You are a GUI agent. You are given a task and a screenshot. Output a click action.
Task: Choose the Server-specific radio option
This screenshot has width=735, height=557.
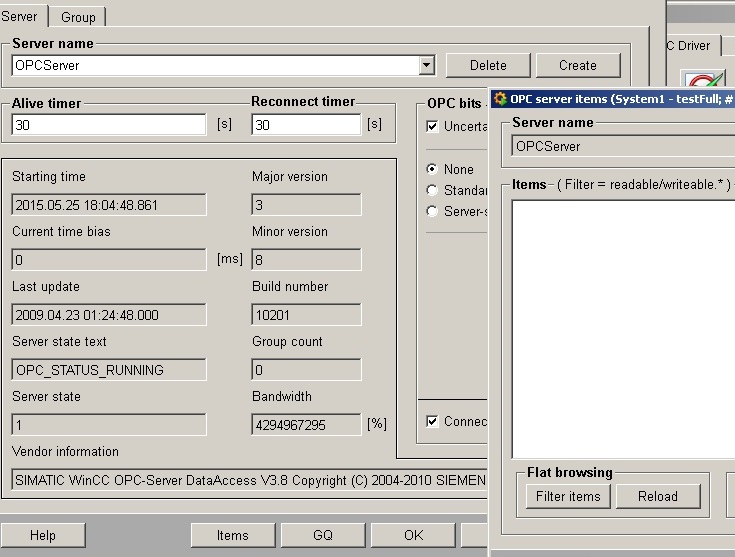tap(433, 211)
